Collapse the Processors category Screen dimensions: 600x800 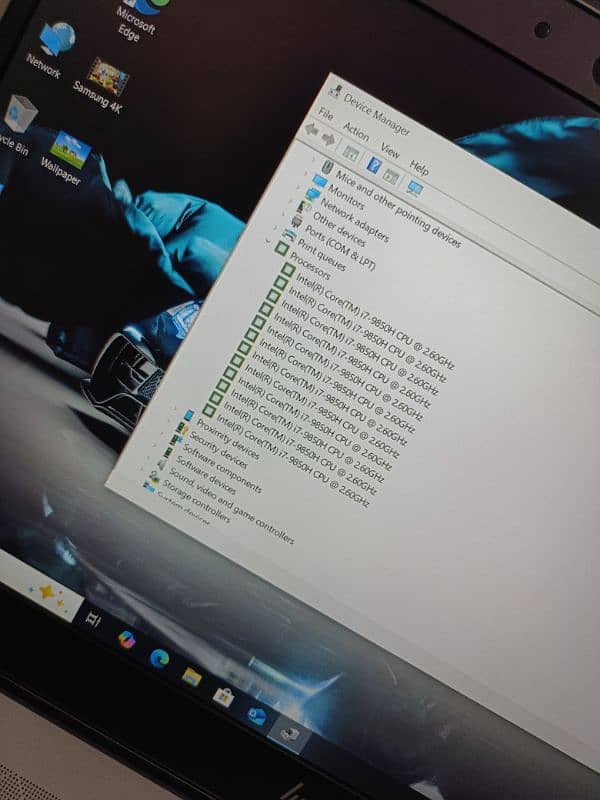[x=269, y=241]
